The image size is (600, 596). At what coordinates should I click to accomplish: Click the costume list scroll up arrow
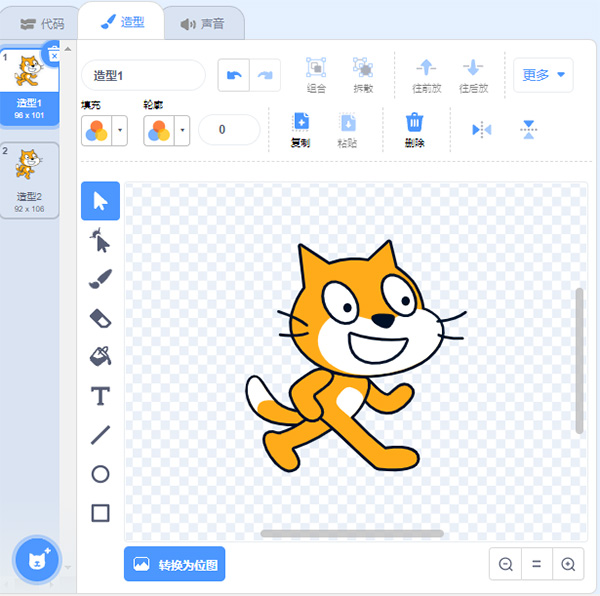tap(68, 49)
